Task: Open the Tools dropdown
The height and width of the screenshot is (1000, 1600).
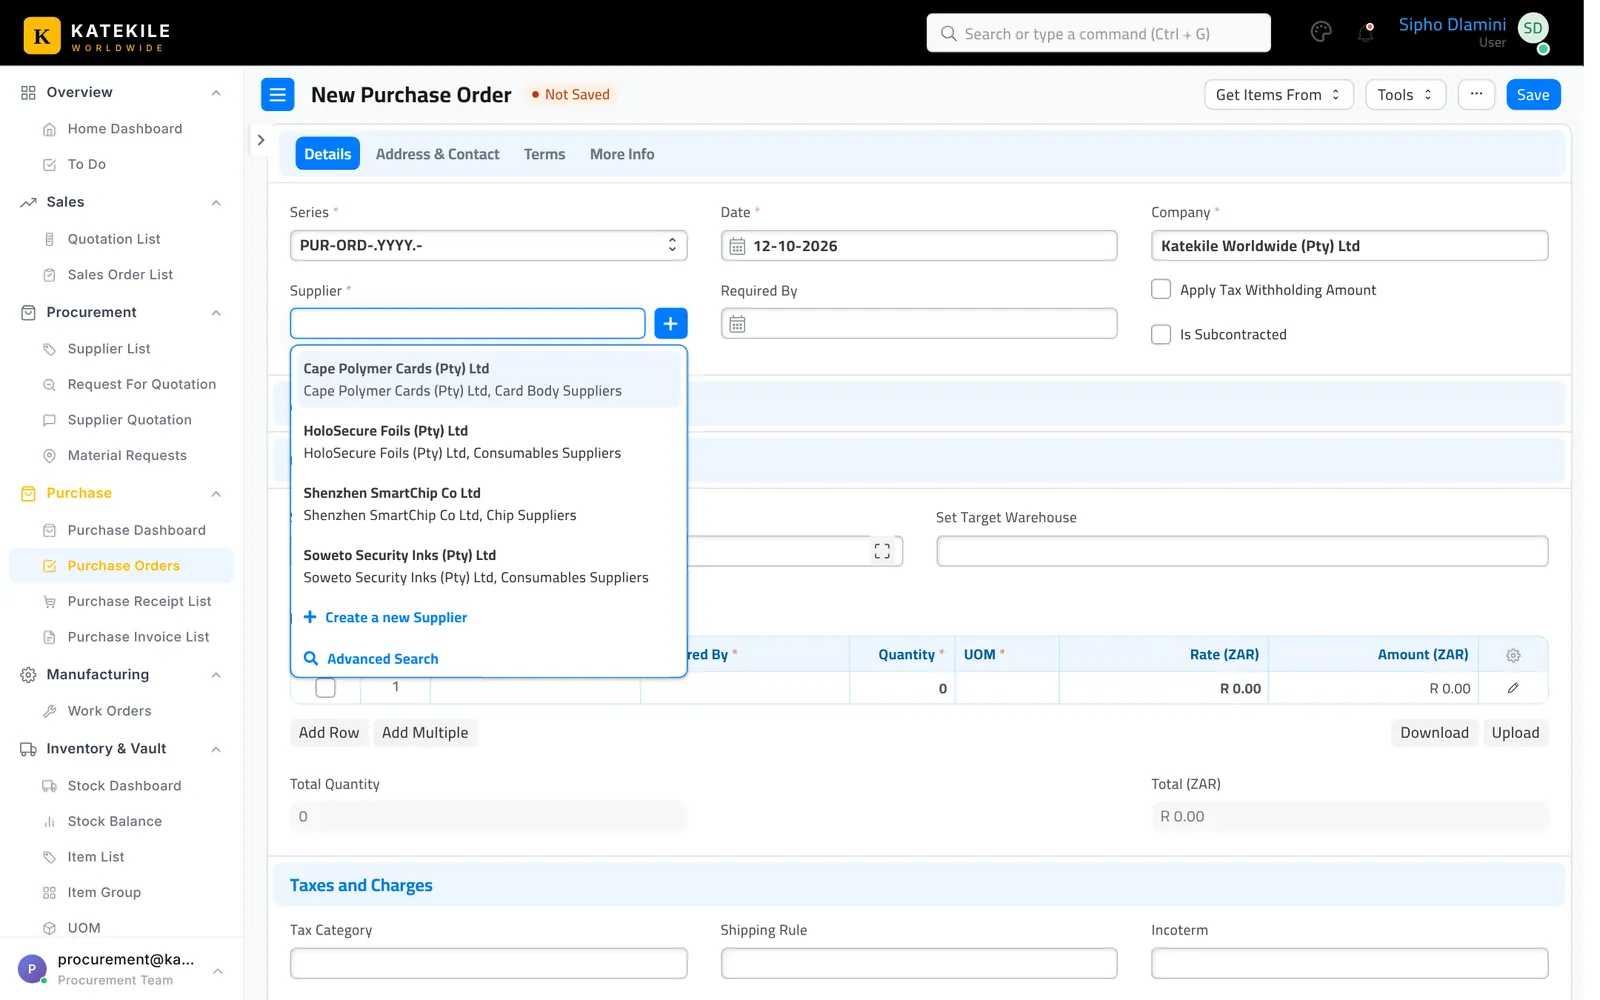Action: pos(1405,95)
